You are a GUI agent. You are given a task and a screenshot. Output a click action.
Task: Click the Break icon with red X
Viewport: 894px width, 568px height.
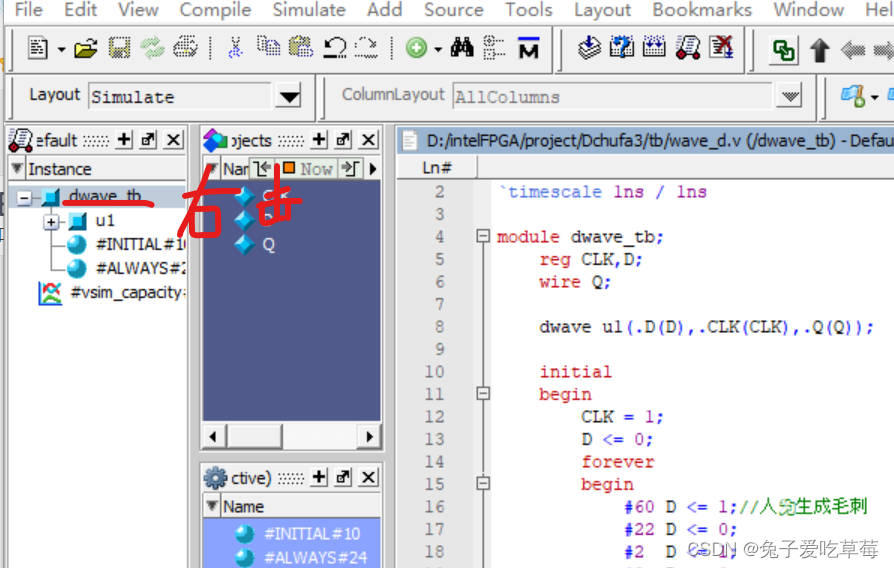click(x=721, y=47)
